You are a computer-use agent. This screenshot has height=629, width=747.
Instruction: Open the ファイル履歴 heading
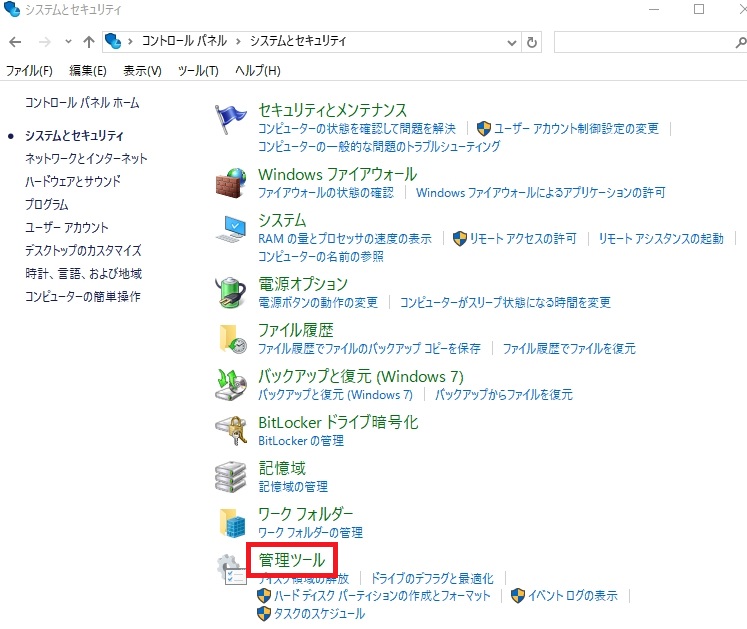coord(296,330)
